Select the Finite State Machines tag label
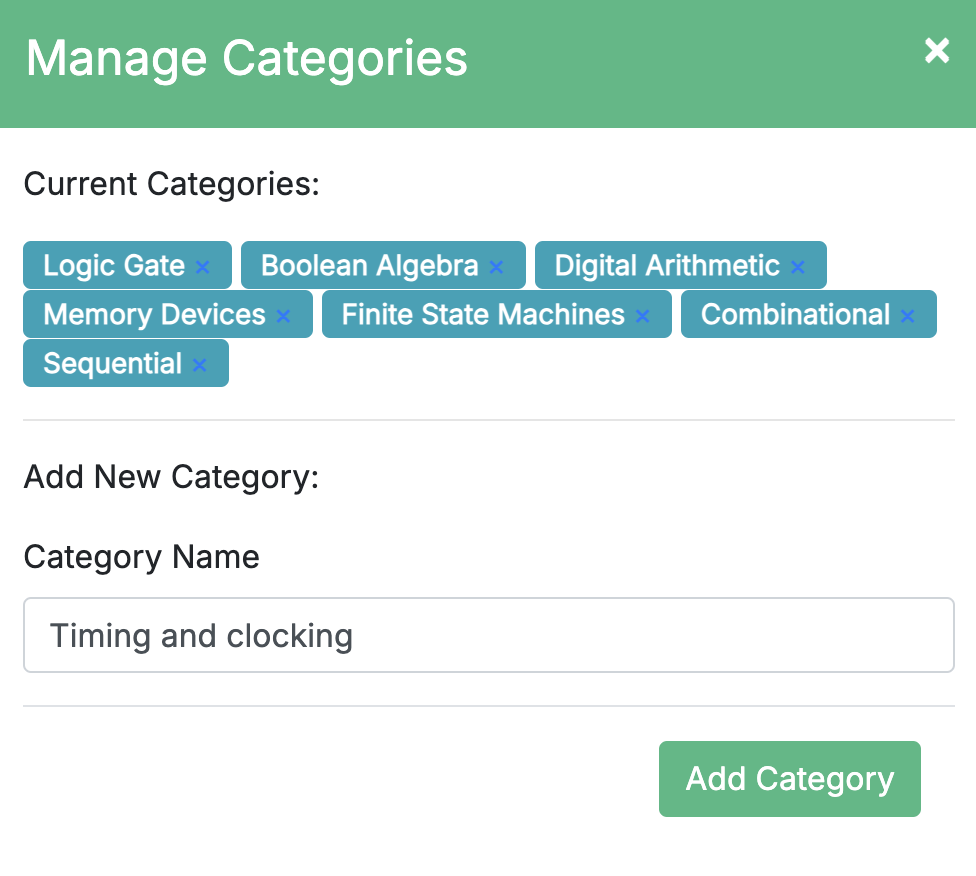Screen dimensions: 976x876 point(483,315)
